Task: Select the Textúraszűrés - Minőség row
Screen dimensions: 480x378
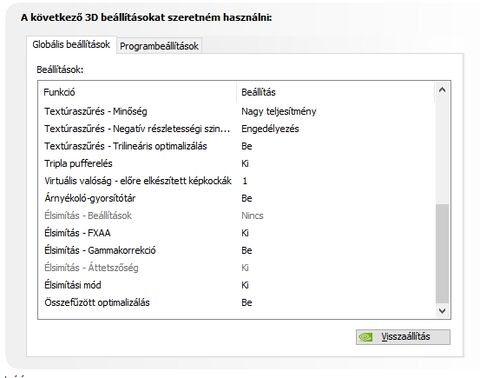Action: coord(236,111)
